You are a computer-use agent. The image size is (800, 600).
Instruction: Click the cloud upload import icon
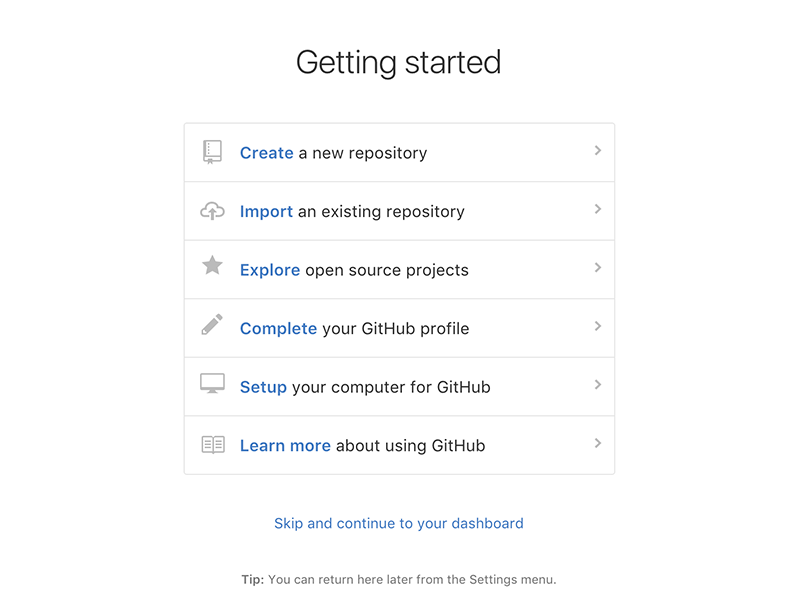pos(212,211)
